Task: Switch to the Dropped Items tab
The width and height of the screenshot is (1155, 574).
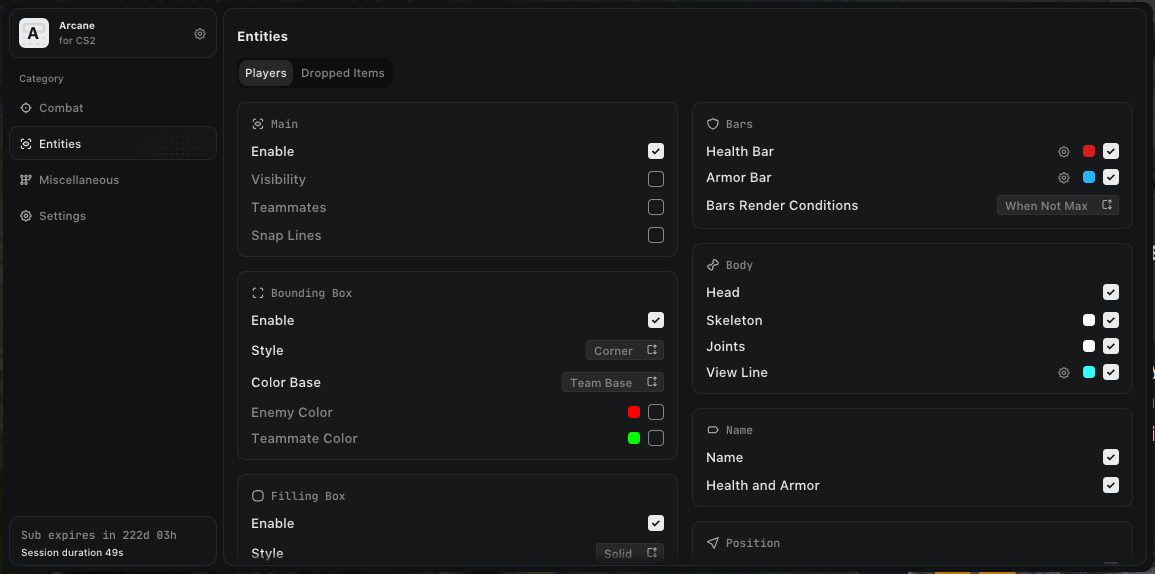Action: click(x=342, y=73)
